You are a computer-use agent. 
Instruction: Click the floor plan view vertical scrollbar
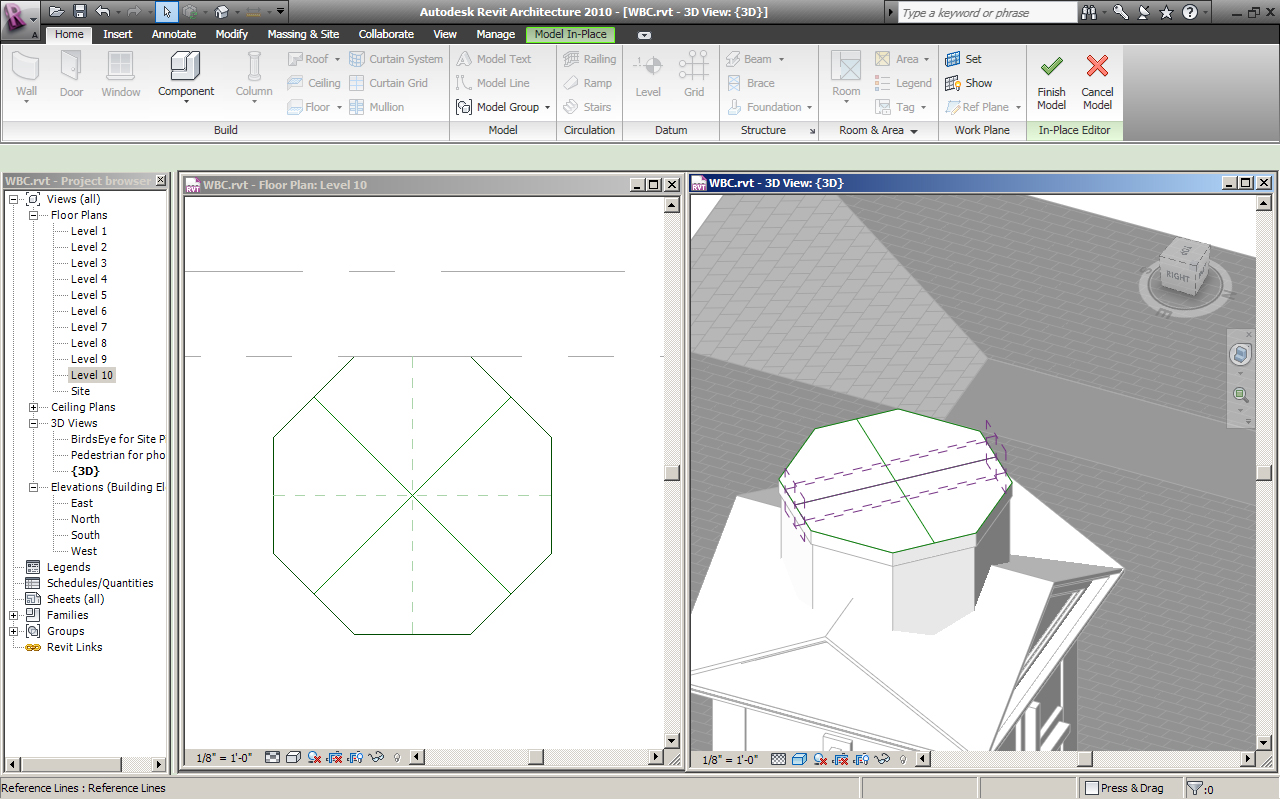coord(672,471)
